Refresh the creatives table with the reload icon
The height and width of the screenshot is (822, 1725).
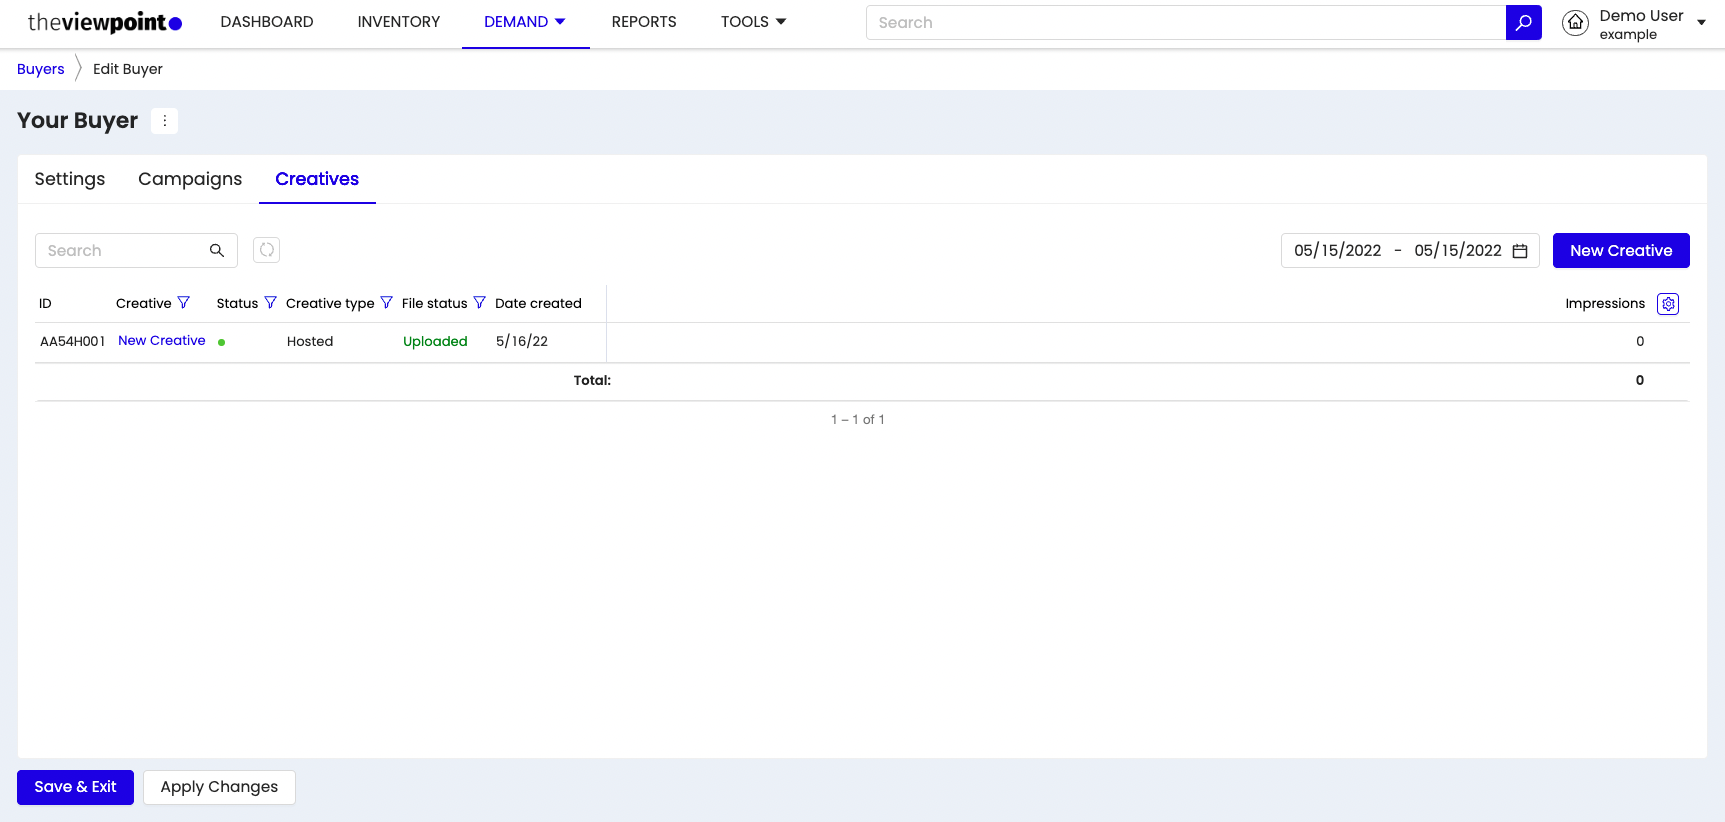click(x=266, y=250)
